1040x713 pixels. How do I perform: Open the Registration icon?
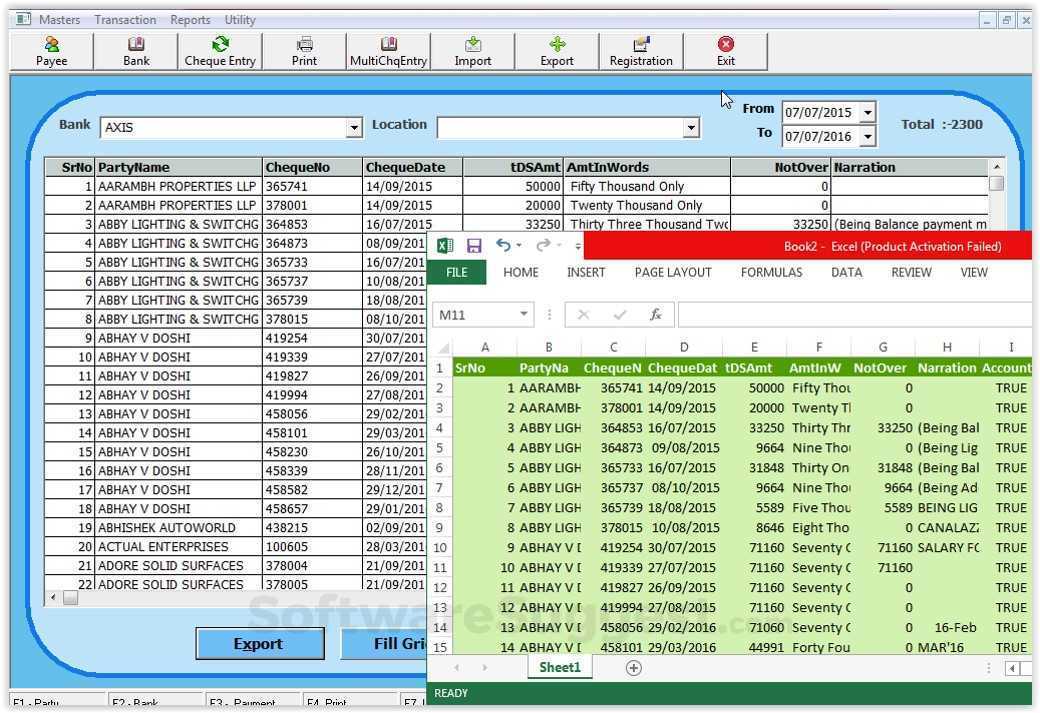(640, 50)
